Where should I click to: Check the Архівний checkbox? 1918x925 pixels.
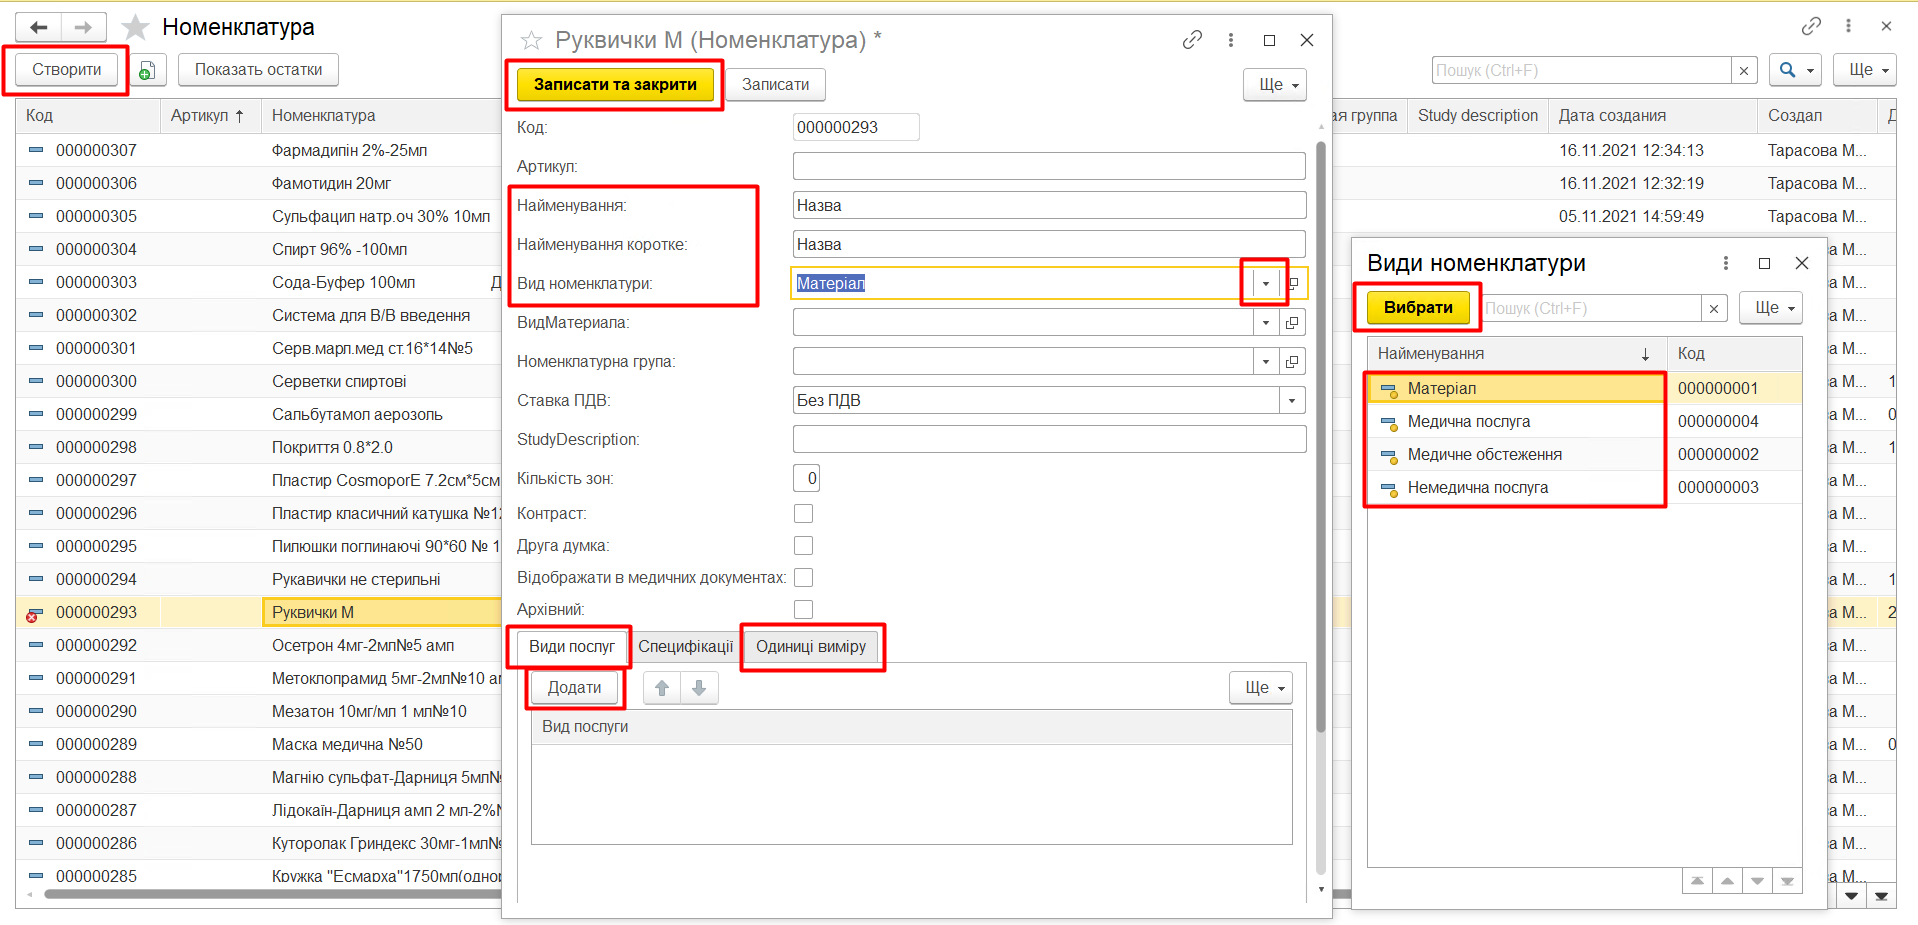coord(803,609)
